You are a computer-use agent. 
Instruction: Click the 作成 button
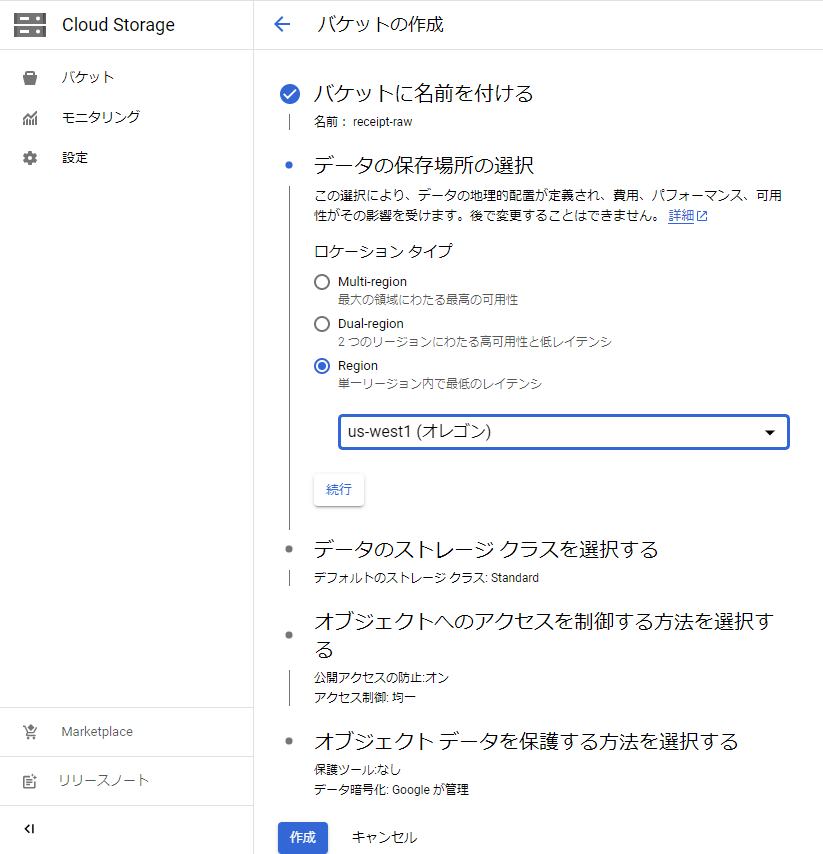point(303,837)
